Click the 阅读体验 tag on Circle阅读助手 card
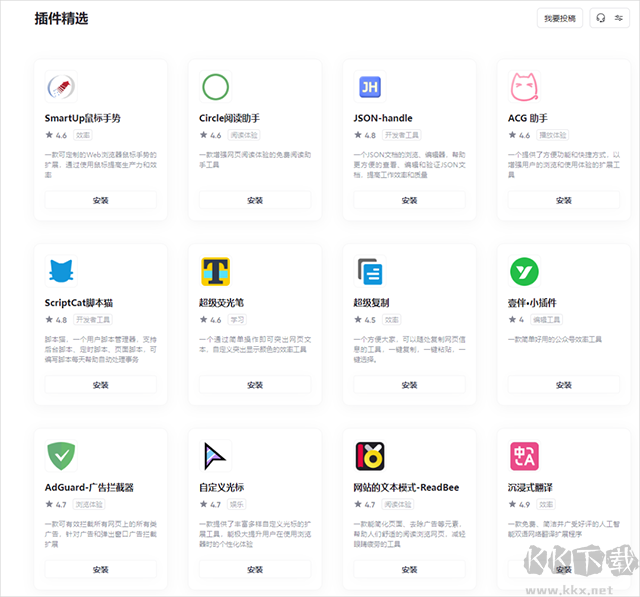 pyautogui.click(x=244, y=135)
